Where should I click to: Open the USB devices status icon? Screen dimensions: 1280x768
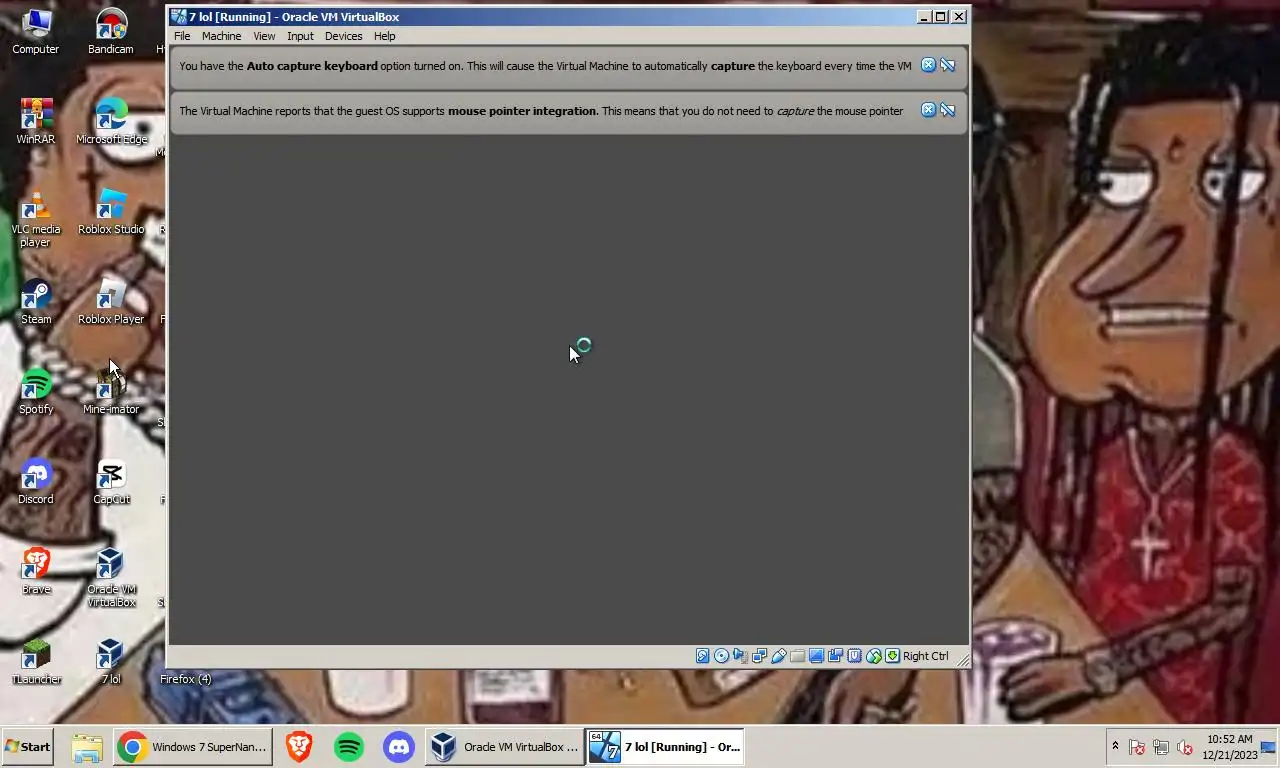[x=778, y=656]
